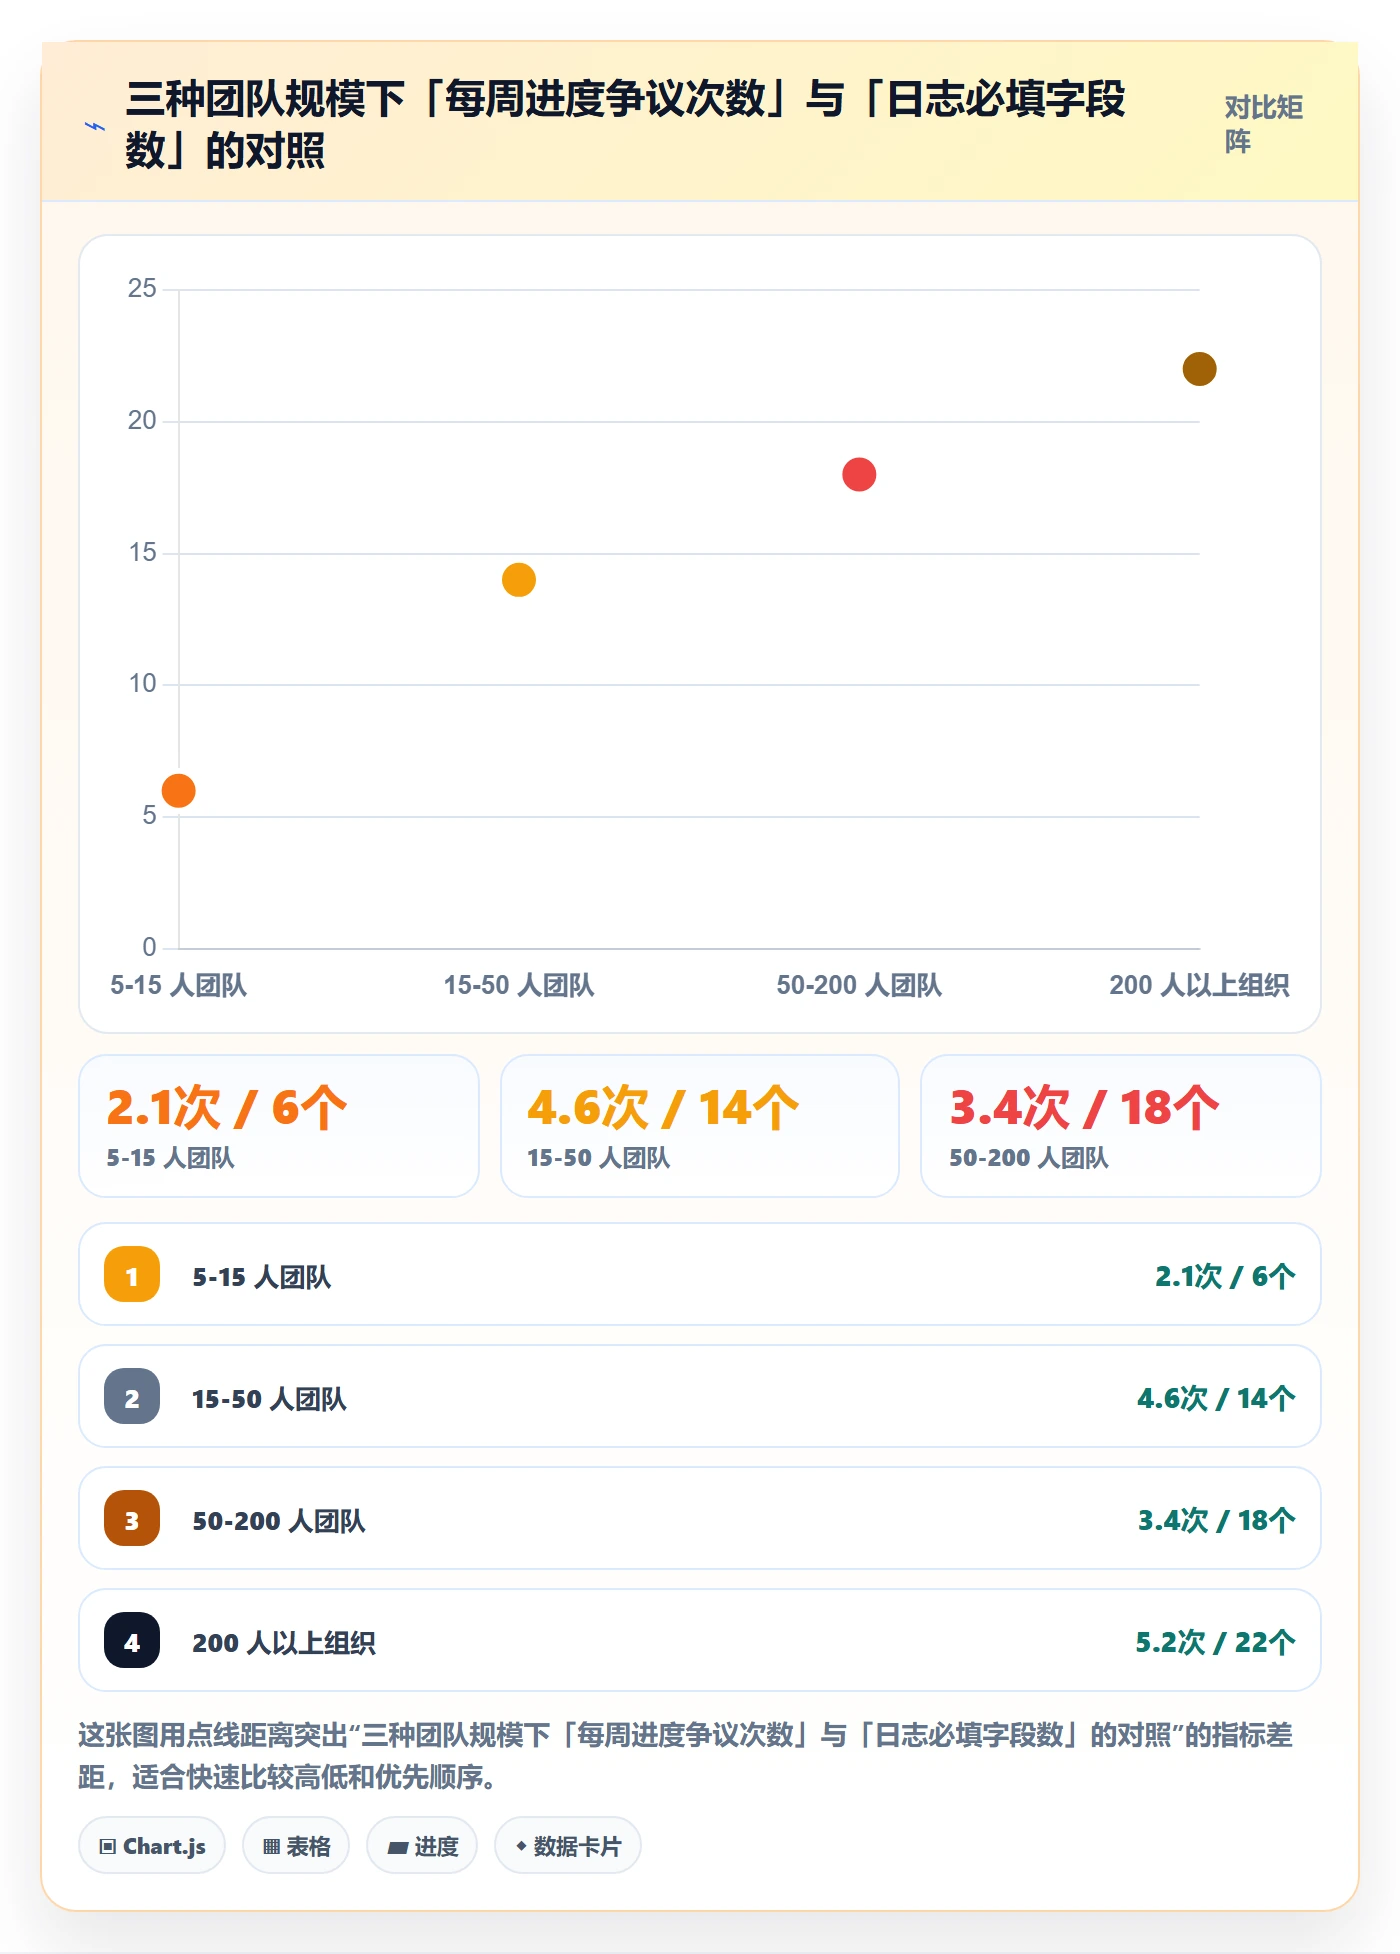Click the 5.2次 / 22个 value in row 4
The width and height of the screenshot is (1400, 1954).
[1215, 1642]
